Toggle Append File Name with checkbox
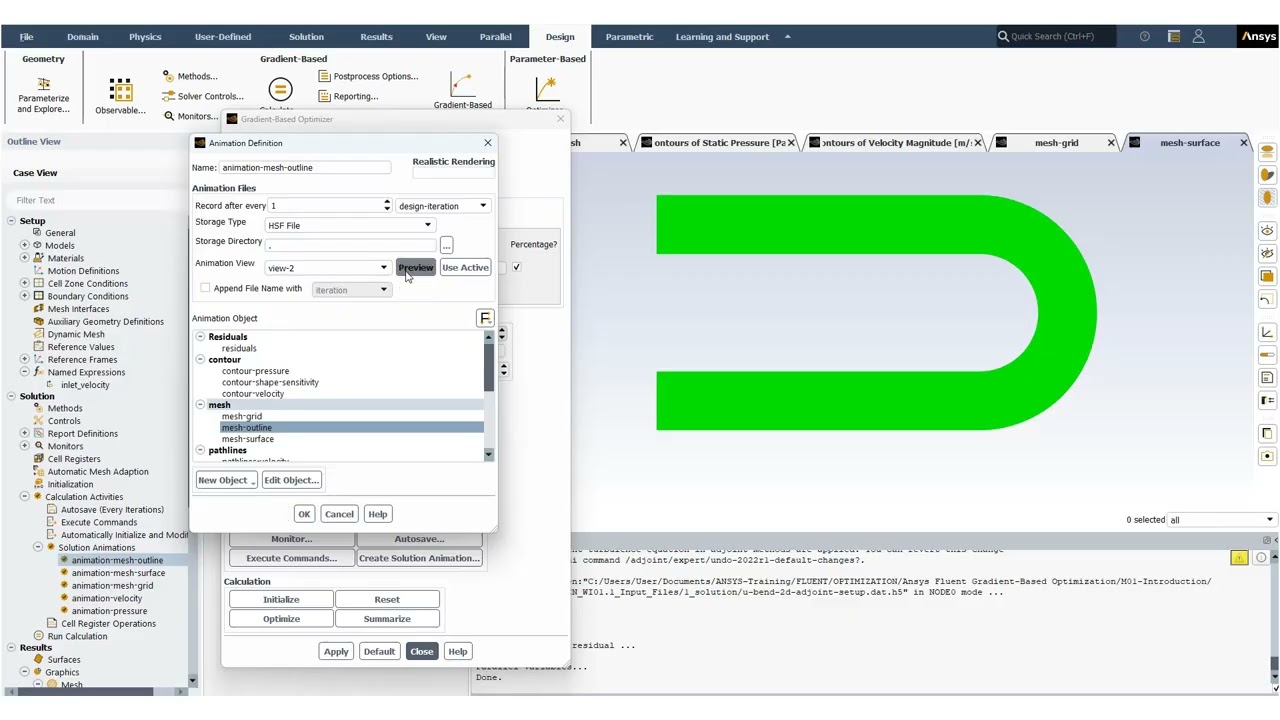The height and width of the screenshot is (720, 1280). tap(205, 289)
